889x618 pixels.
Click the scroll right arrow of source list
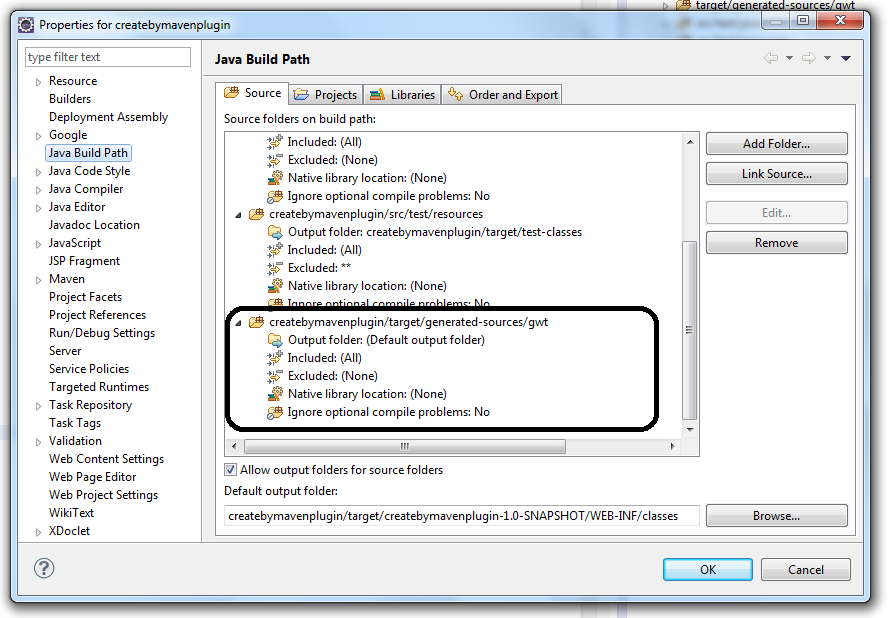pyautogui.click(x=673, y=446)
